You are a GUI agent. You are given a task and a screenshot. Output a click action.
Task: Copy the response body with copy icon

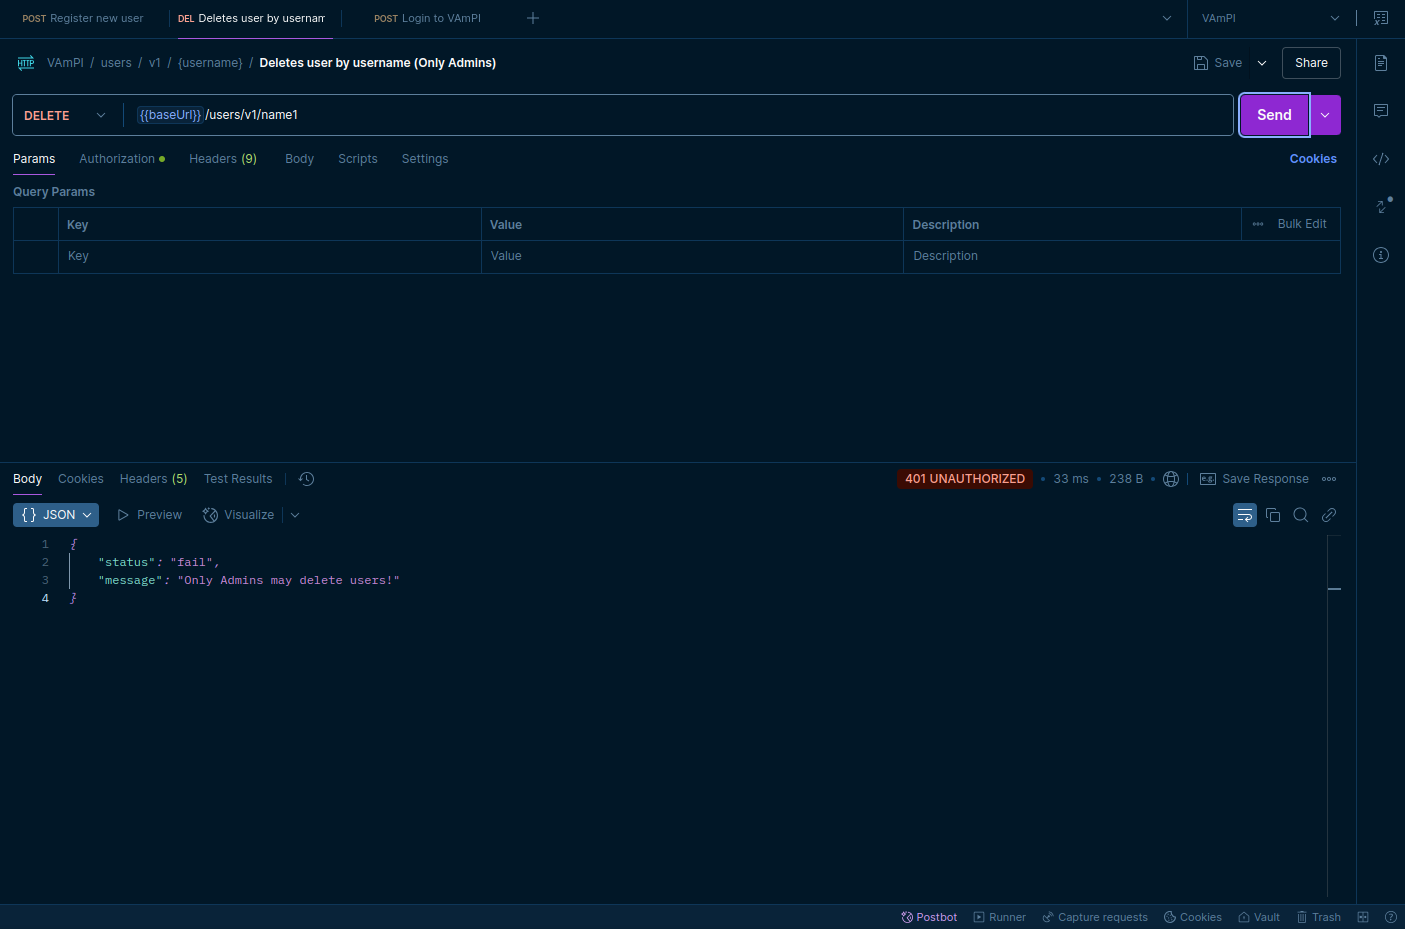tap(1273, 515)
